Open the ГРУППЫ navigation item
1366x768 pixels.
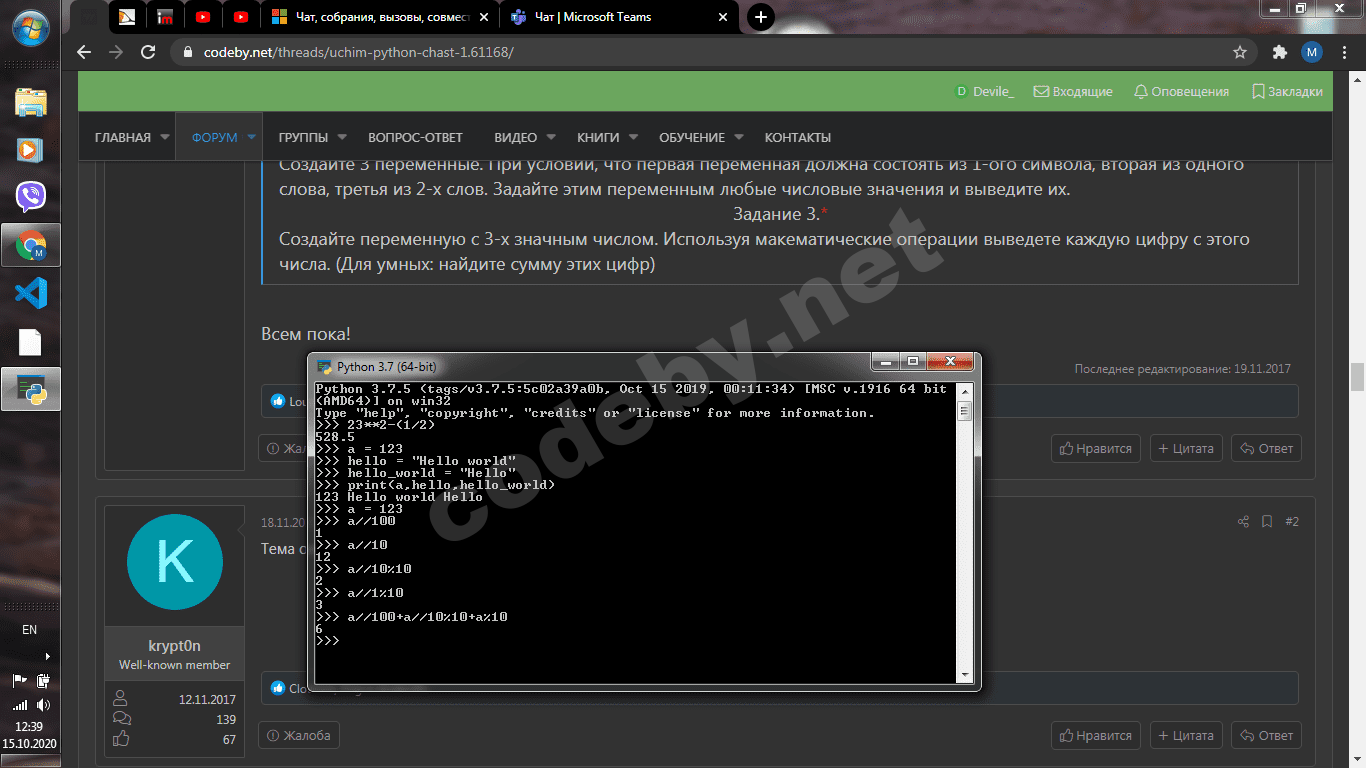click(x=304, y=137)
